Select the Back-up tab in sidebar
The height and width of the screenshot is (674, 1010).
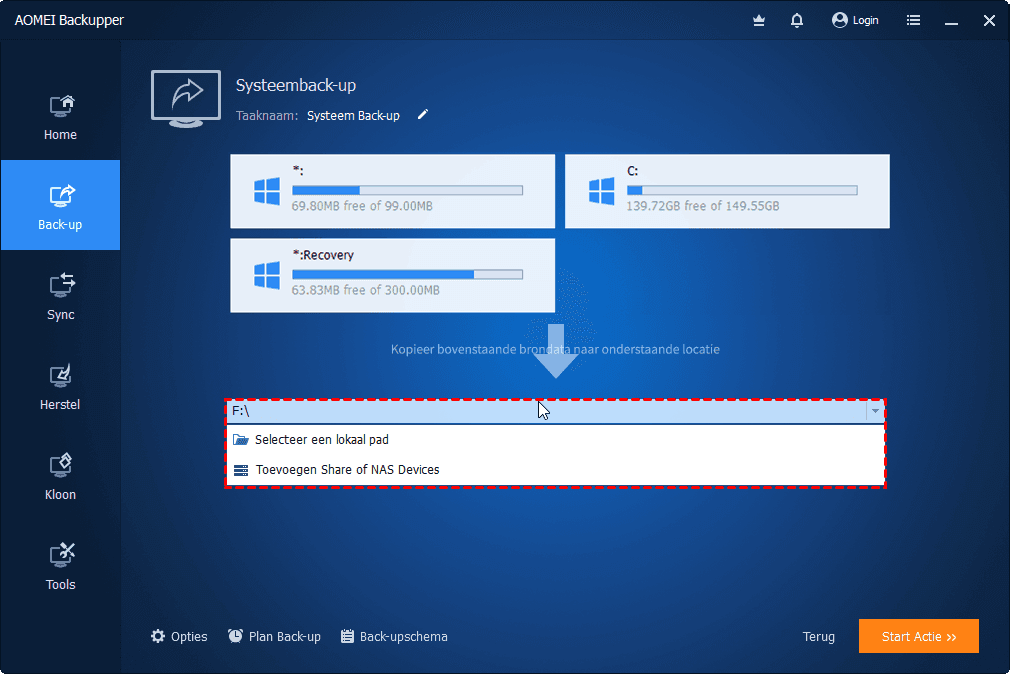(61, 205)
